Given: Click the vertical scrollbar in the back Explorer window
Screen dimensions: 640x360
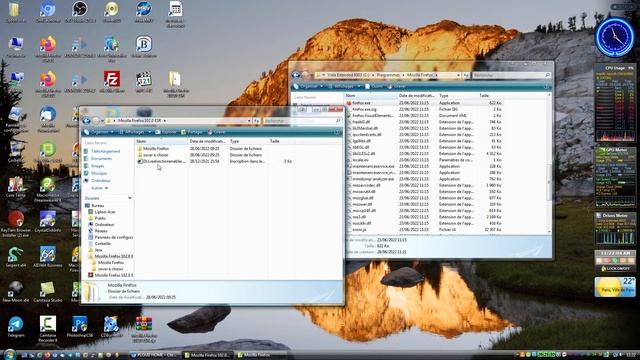Looking at the screenshot, I should (549, 182).
